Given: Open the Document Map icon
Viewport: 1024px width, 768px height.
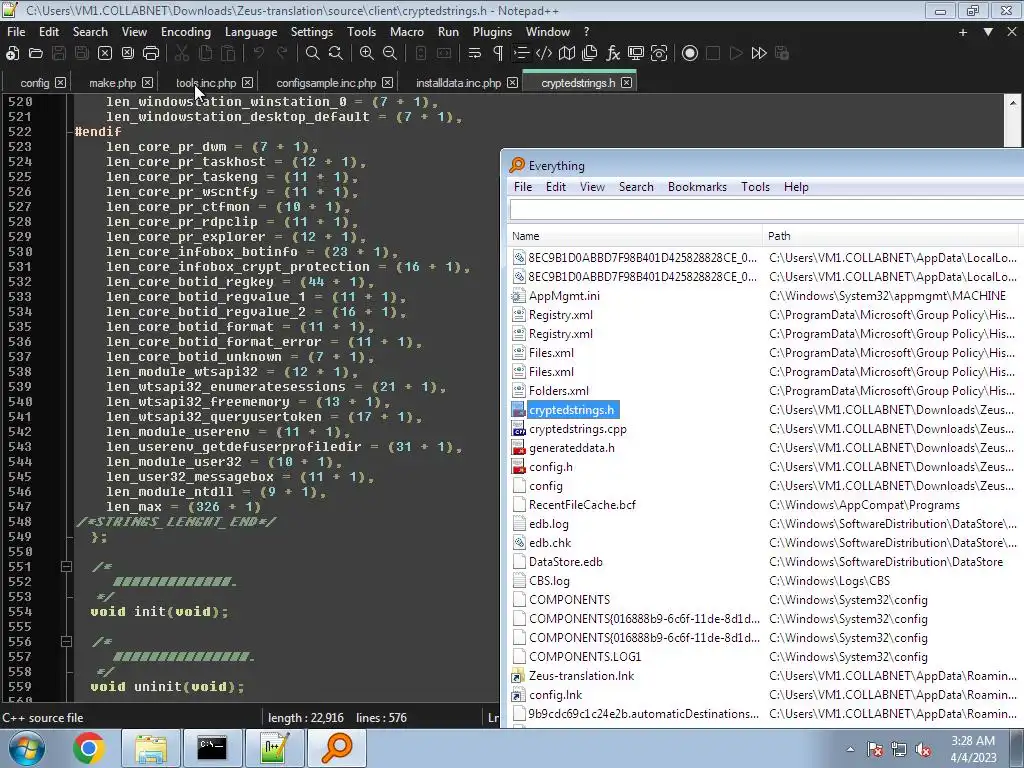Looking at the screenshot, I should 567,54.
